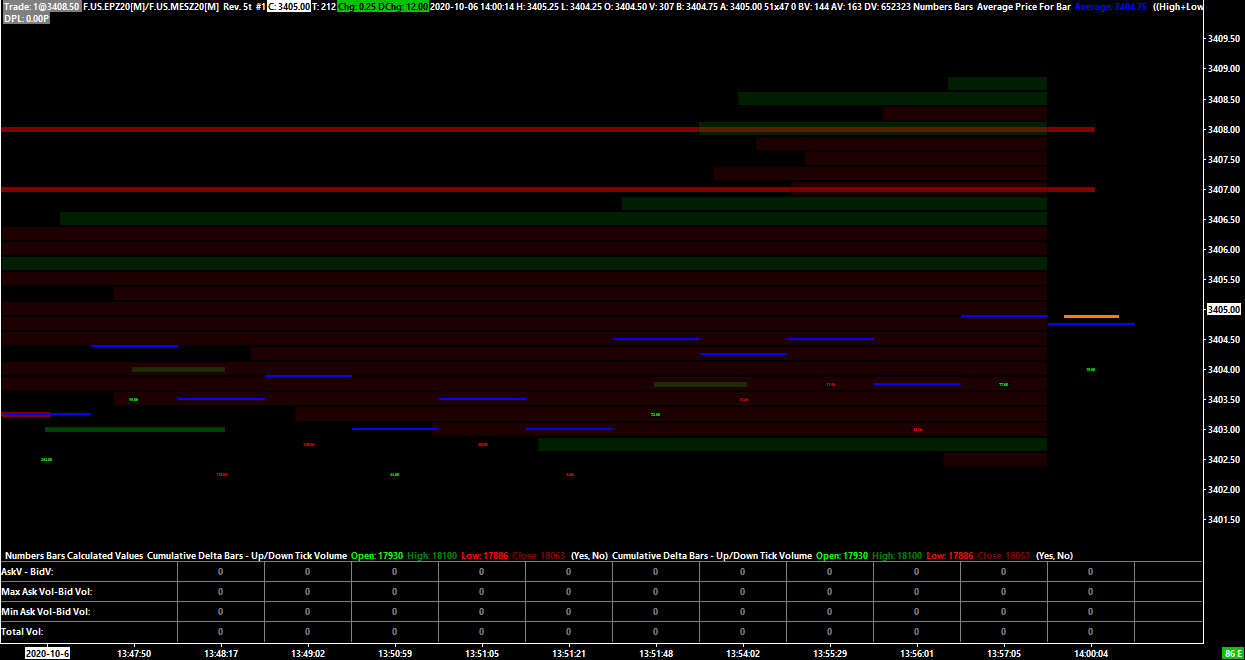Click the Numbers Bars Calculated Values label
The height and width of the screenshot is (660, 1245).
click(x=74, y=555)
